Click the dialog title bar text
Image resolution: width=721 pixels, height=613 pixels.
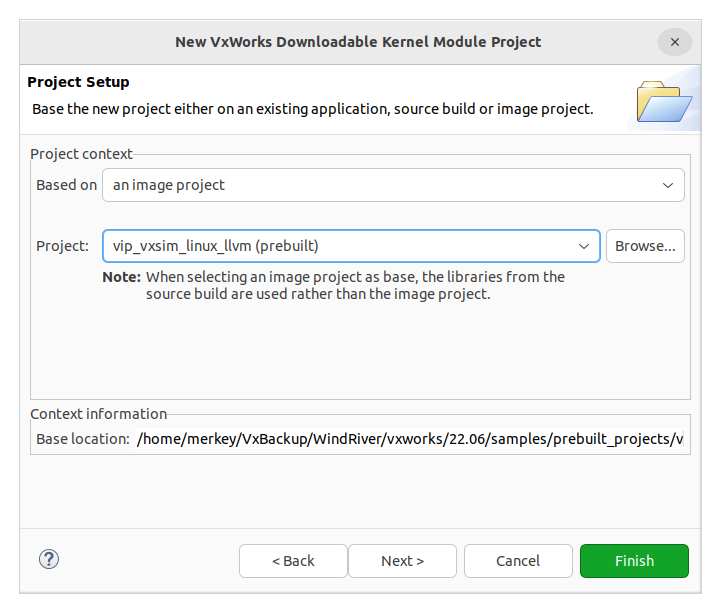click(358, 42)
